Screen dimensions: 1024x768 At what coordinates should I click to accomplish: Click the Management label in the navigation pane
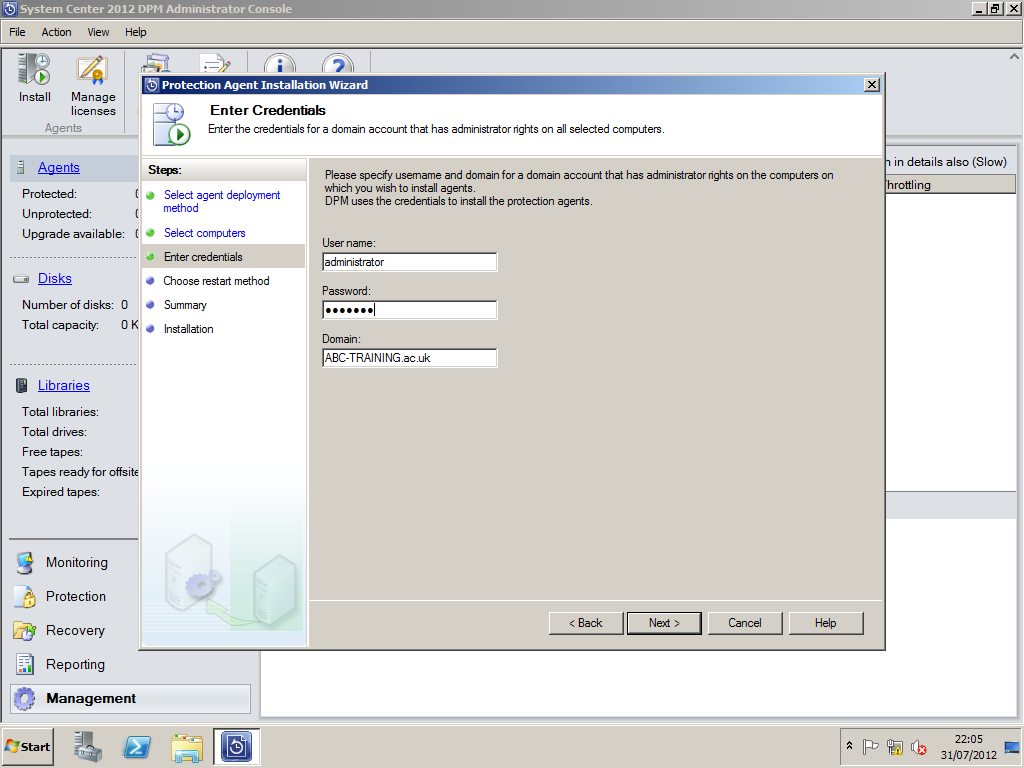[x=91, y=698]
